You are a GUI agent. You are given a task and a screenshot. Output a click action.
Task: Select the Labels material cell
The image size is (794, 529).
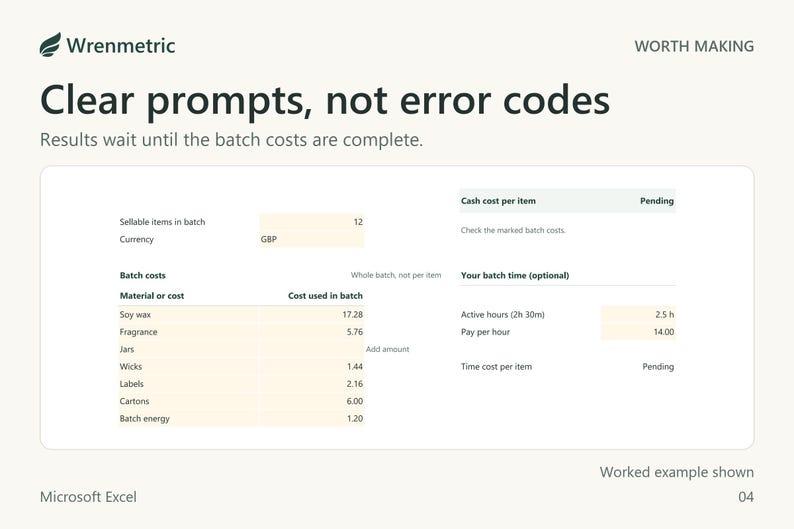(188, 384)
